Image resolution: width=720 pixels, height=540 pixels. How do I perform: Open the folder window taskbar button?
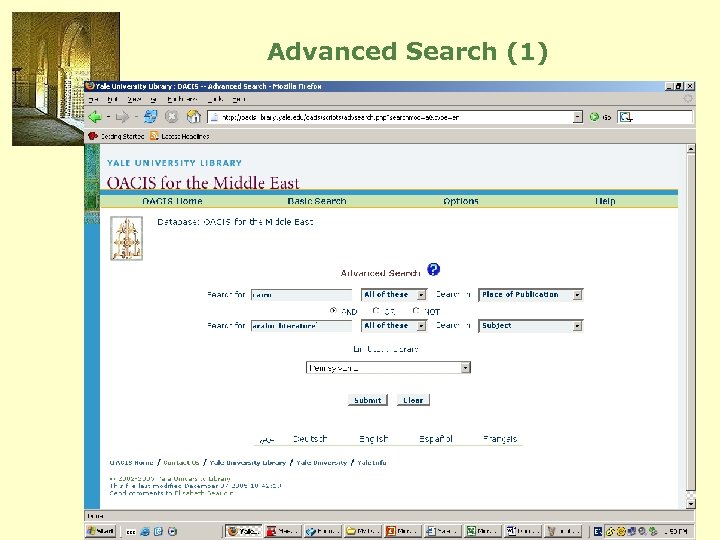point(362,531)
